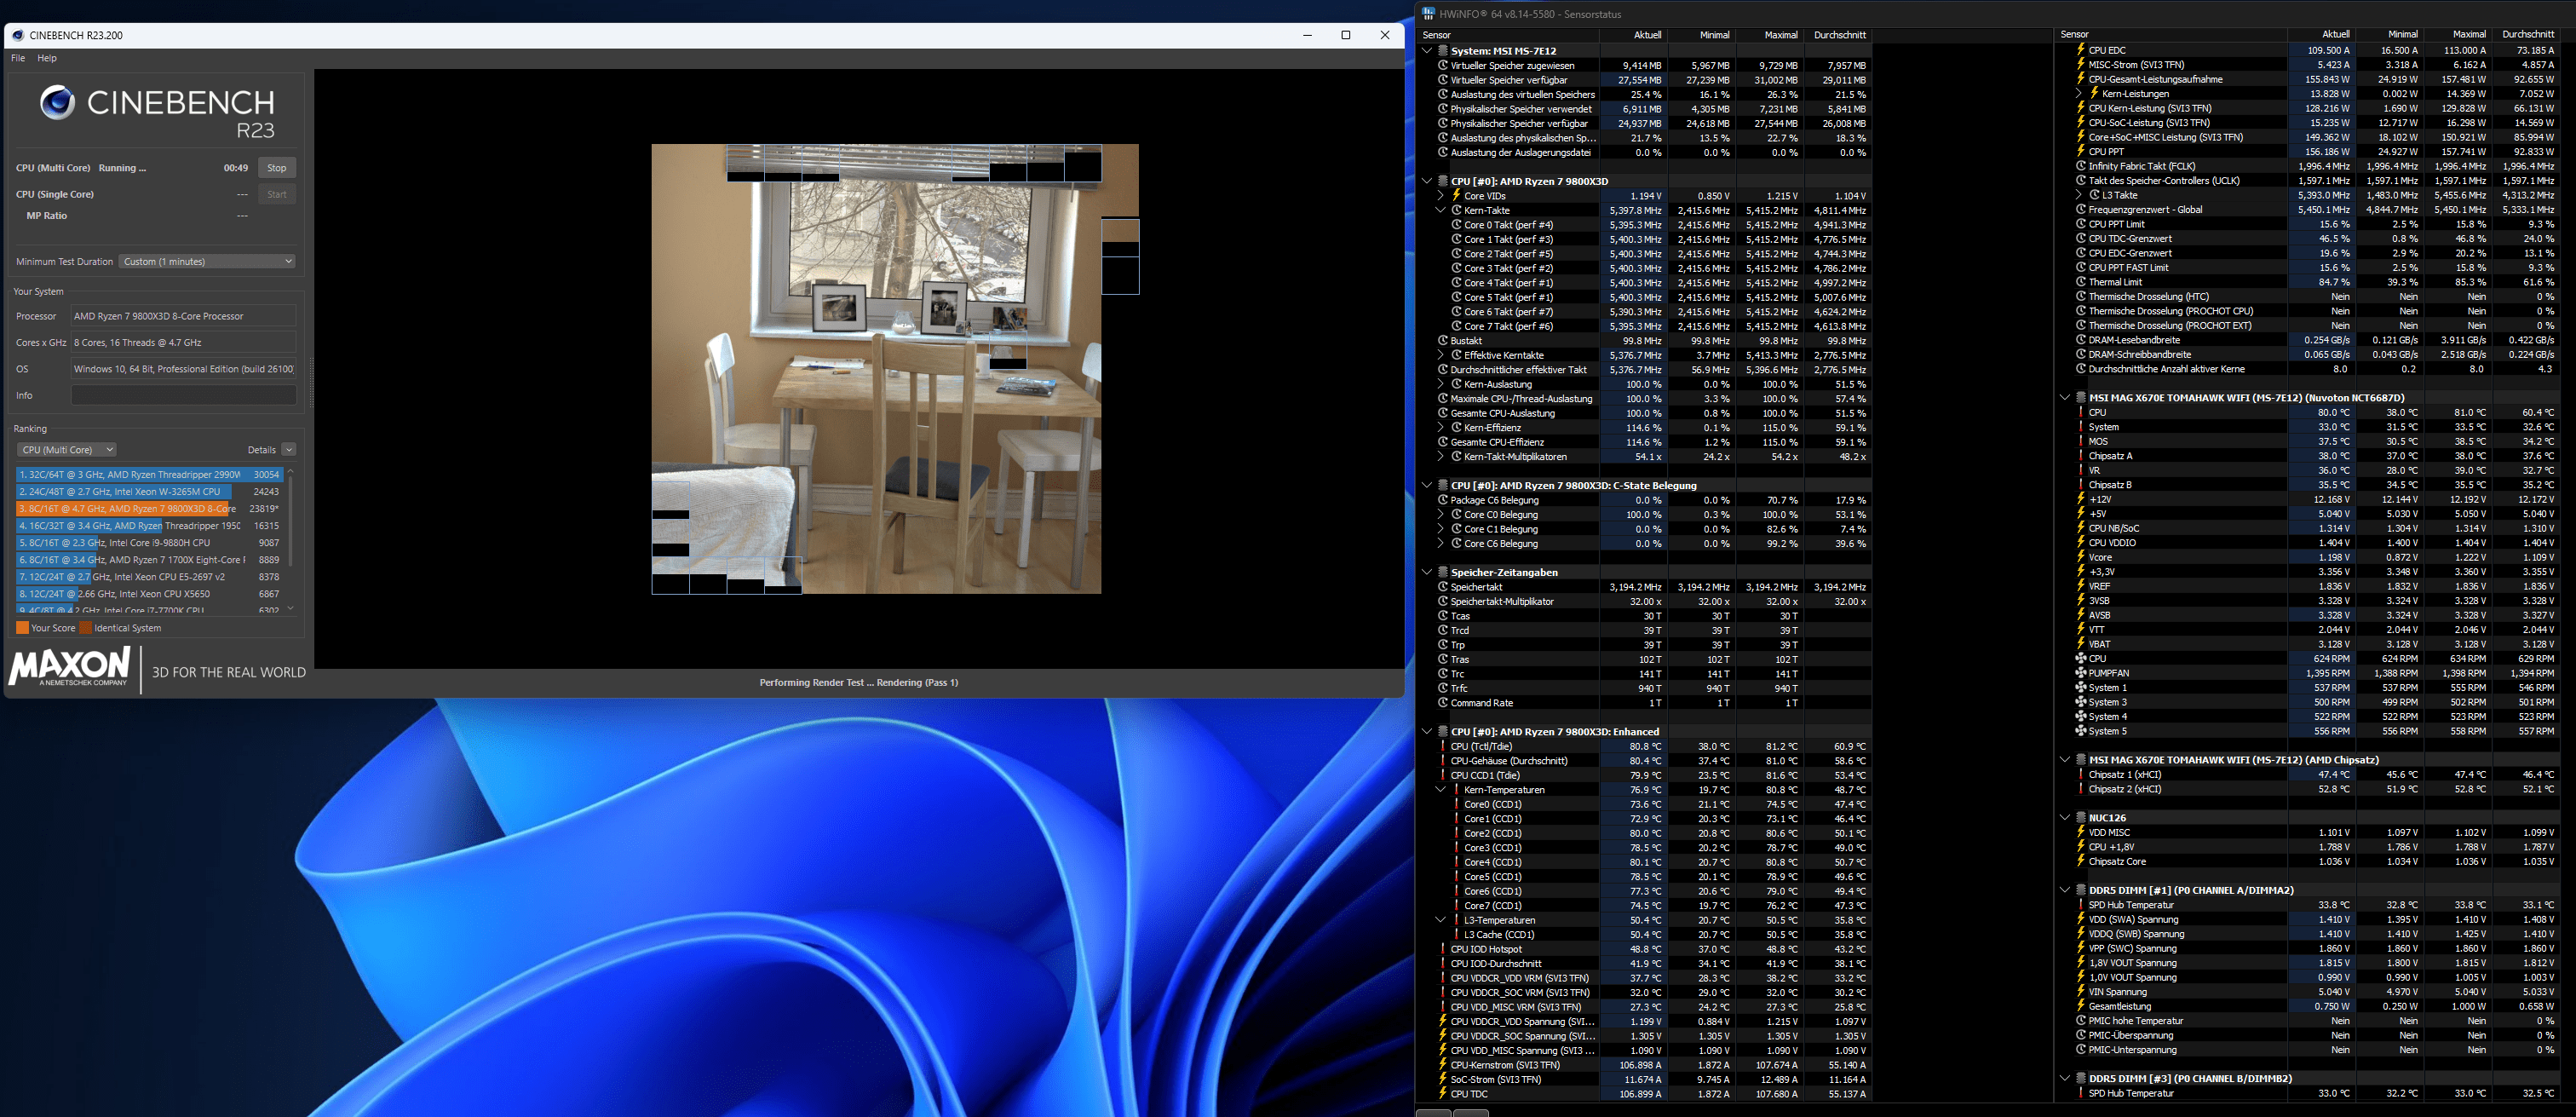The image size is (2576, 1117).
Task: Expand the Effektive Kerntakte node
Action: click(1441, 356)
